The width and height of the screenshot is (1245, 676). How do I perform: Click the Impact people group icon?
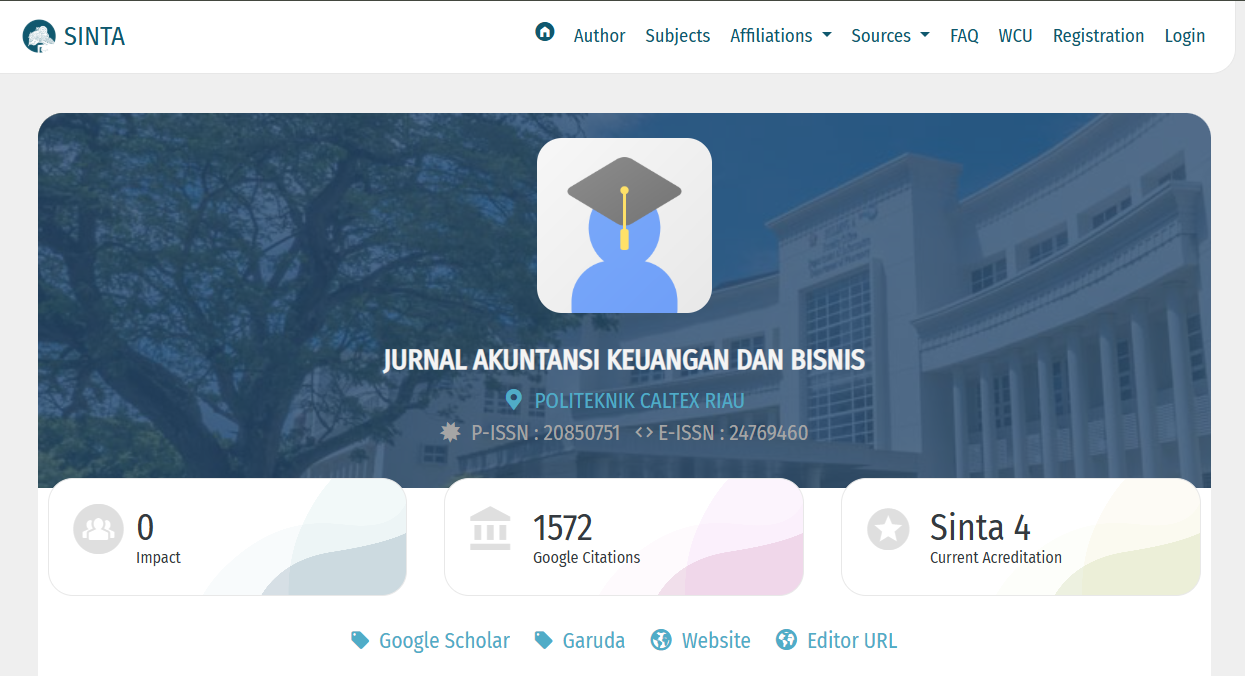98,529
